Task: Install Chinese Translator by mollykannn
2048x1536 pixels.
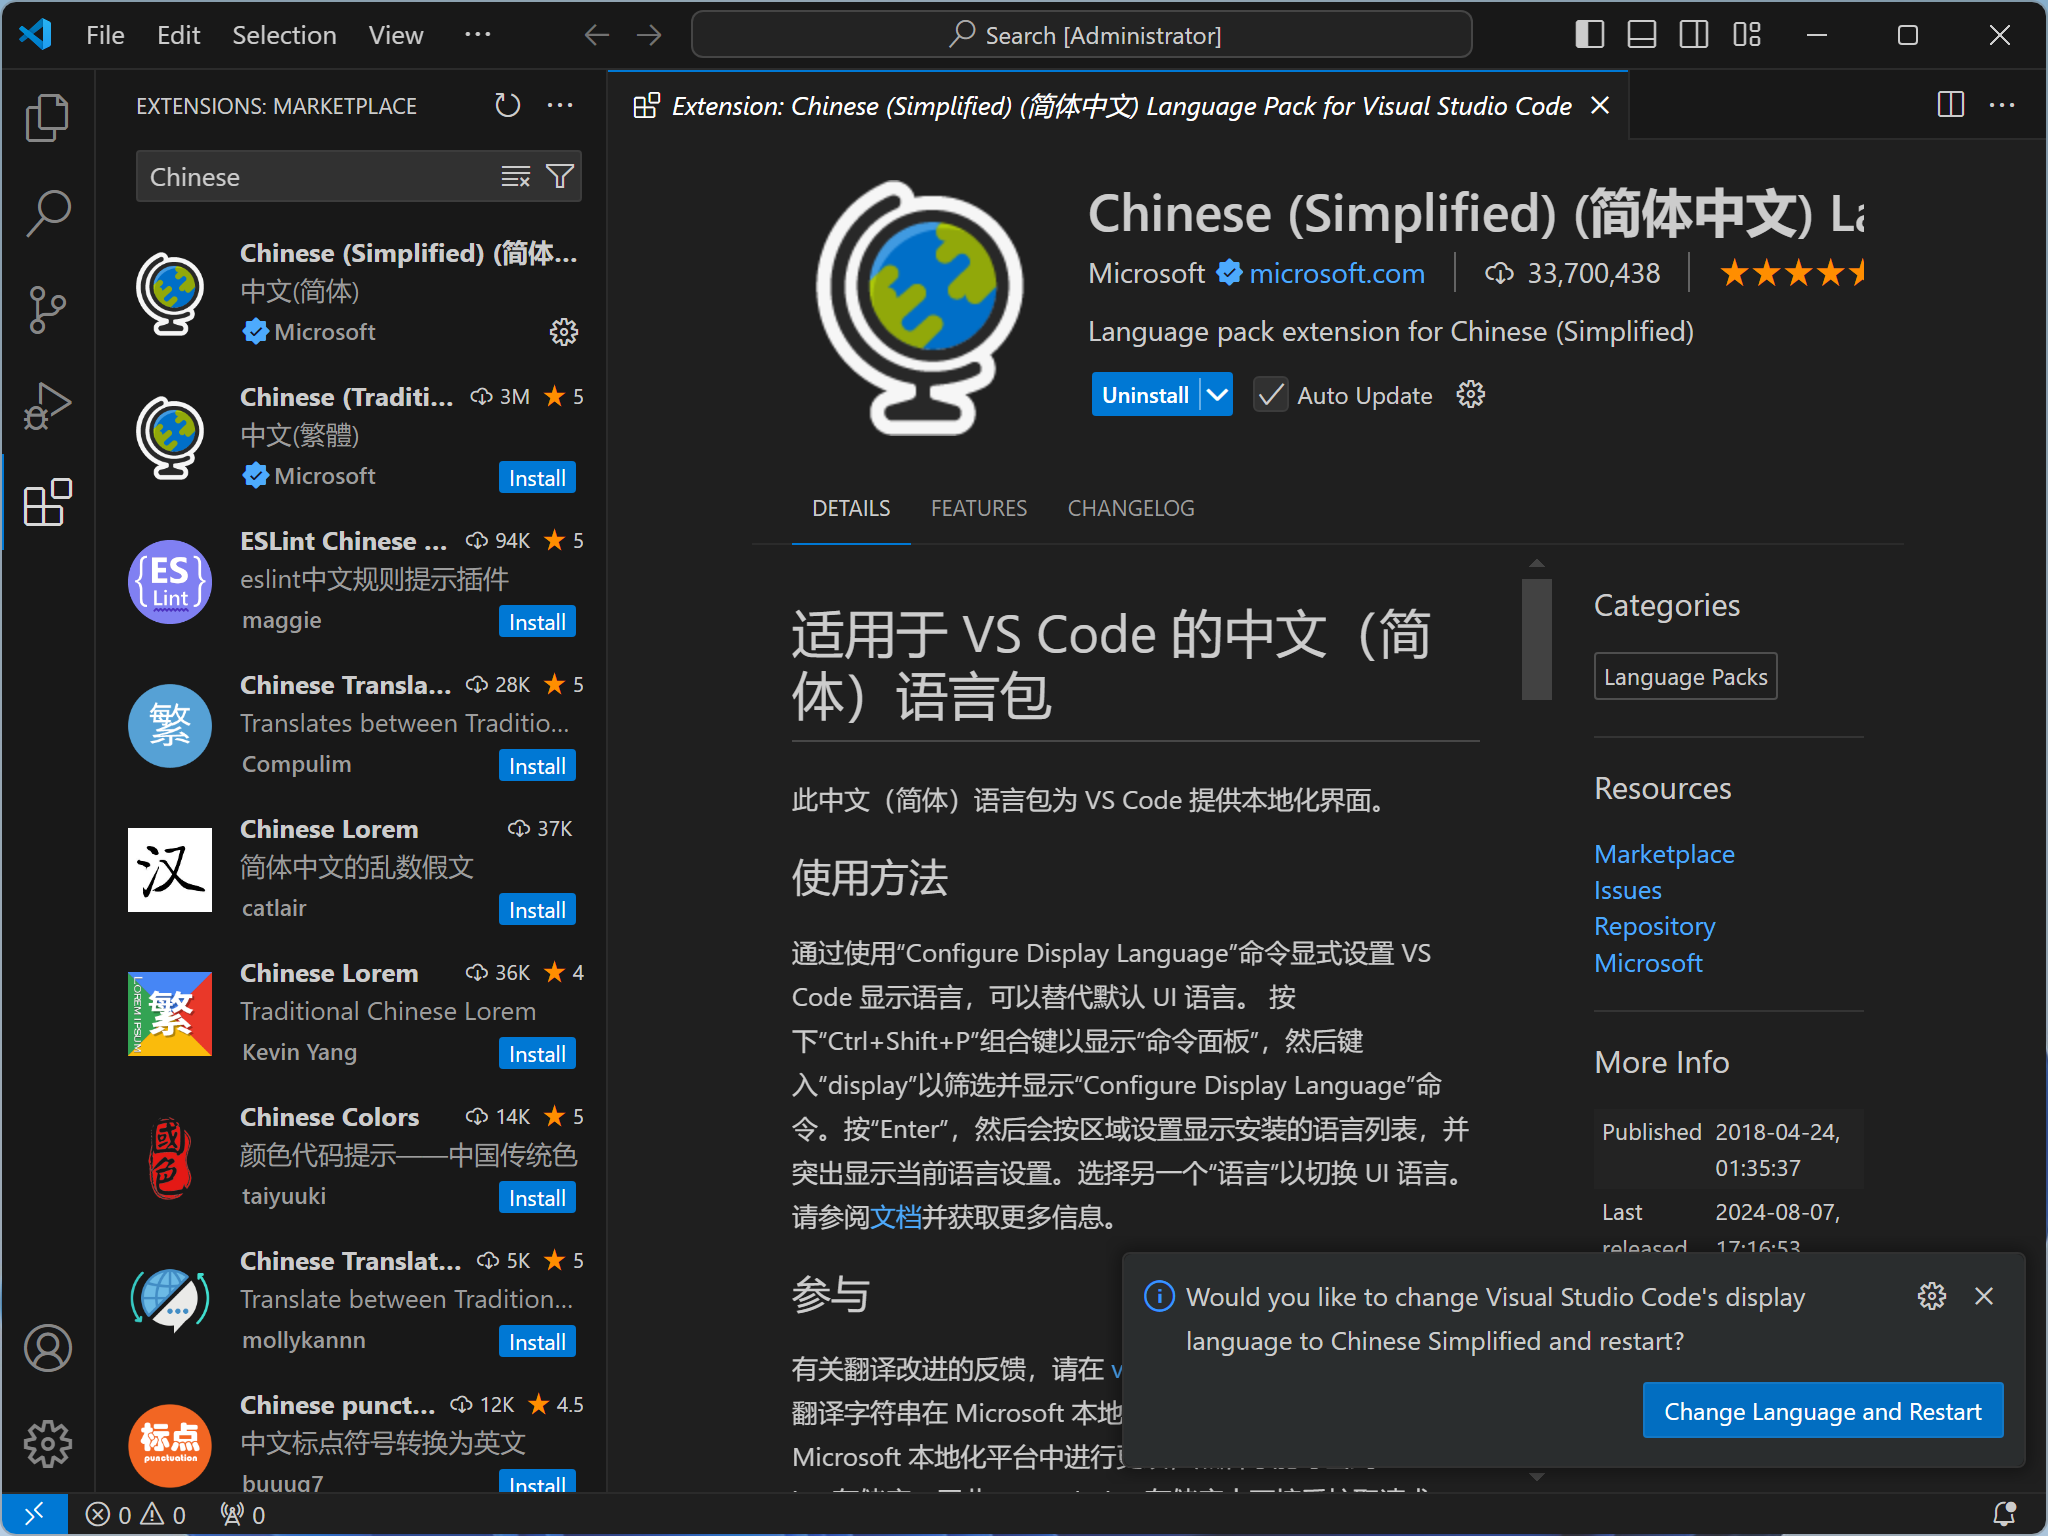Action: tap(537, 1342)
